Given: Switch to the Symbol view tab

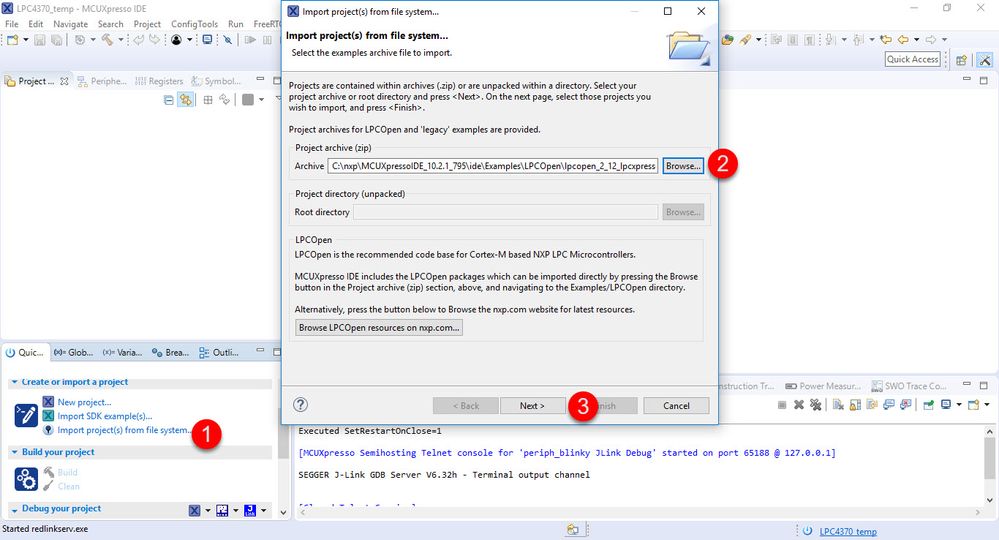Looking at the screenshot, I should tap(217, 81).
